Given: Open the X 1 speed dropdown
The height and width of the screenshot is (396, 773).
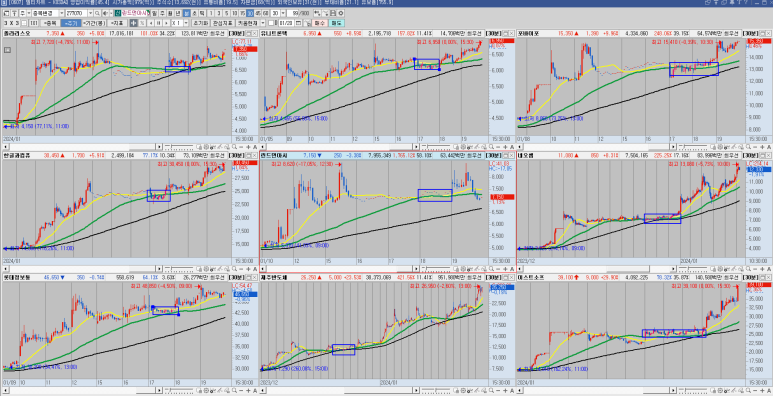Looking at the screenshot, I should click(186, 23).
